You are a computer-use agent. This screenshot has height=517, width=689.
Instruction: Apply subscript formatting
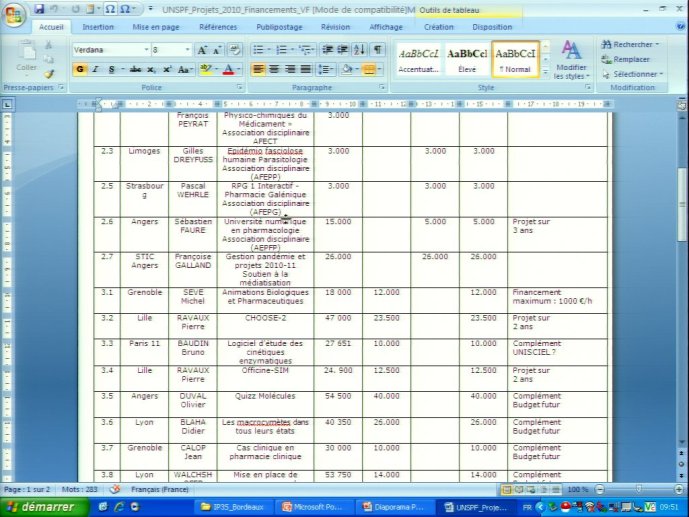point(151,69)
